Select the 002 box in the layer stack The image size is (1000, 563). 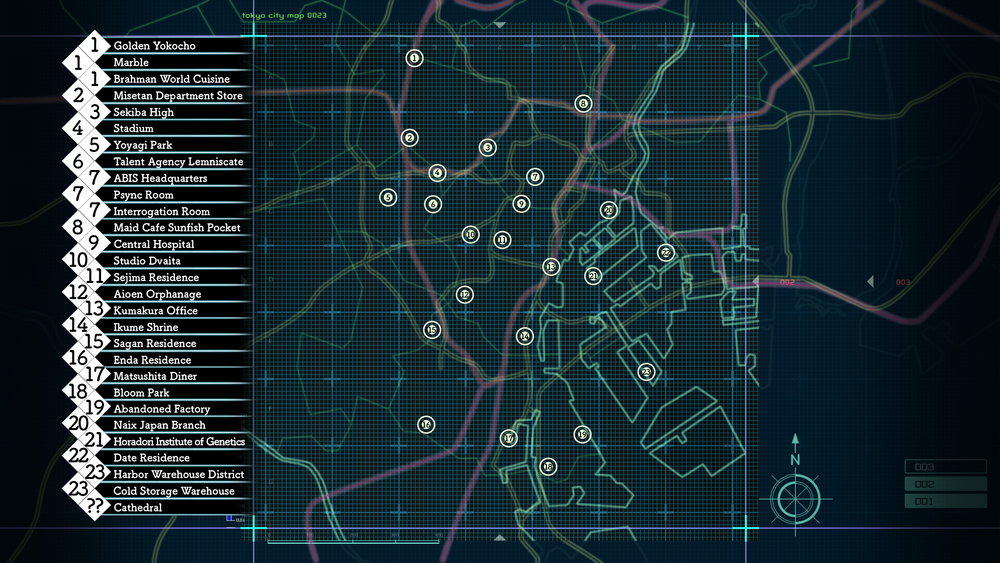(945, 484)
